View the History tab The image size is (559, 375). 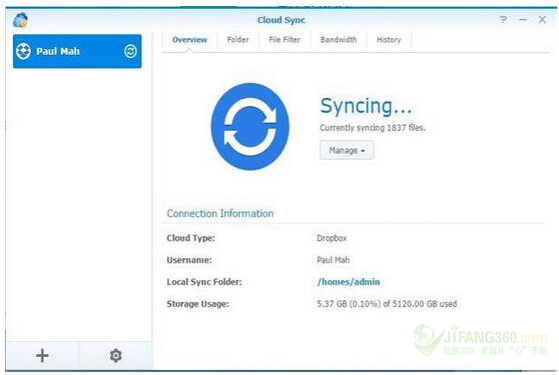click(389, 40)
